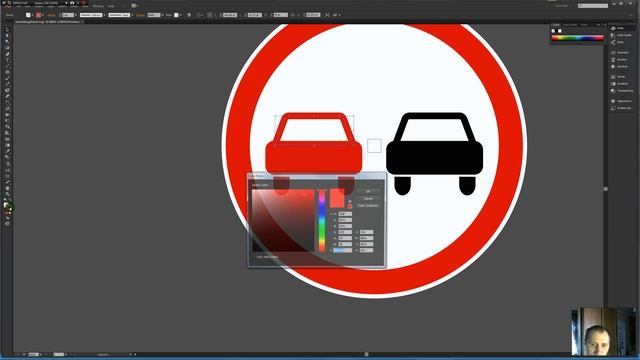Screen dimensions: 640x360
Task: Click Color Swatches button in Color Picker
Action: 368,206
